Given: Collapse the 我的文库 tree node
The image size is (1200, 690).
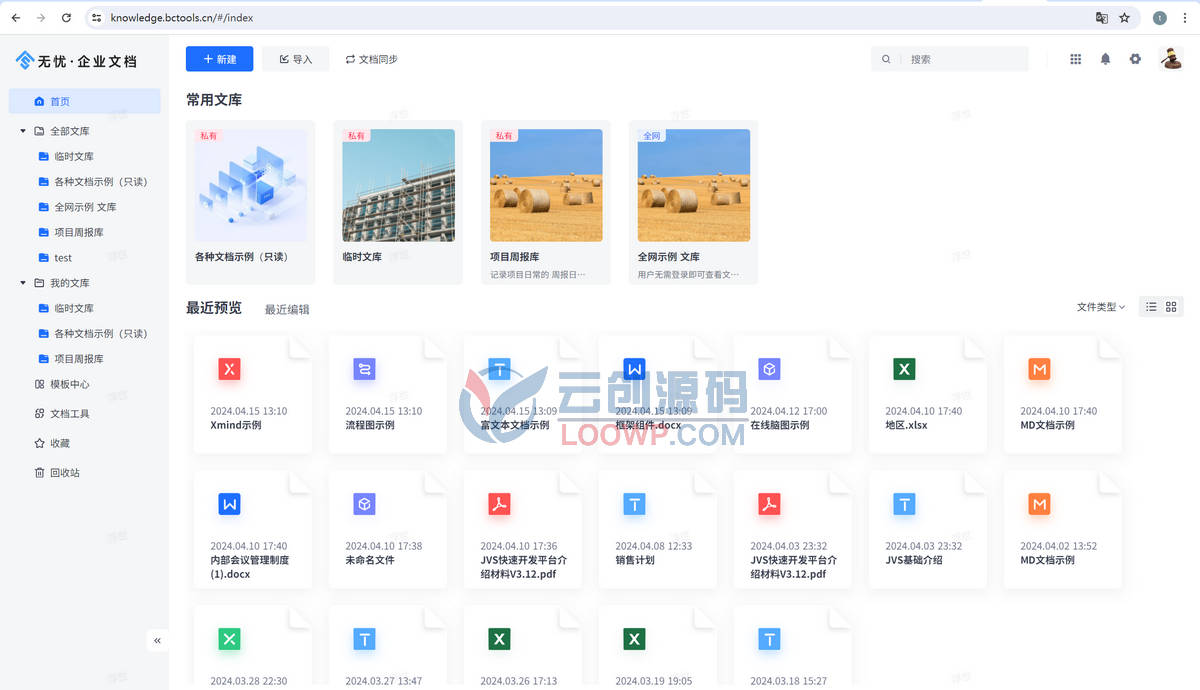Looking at the screenshot, I should click(x=23, y=283).
